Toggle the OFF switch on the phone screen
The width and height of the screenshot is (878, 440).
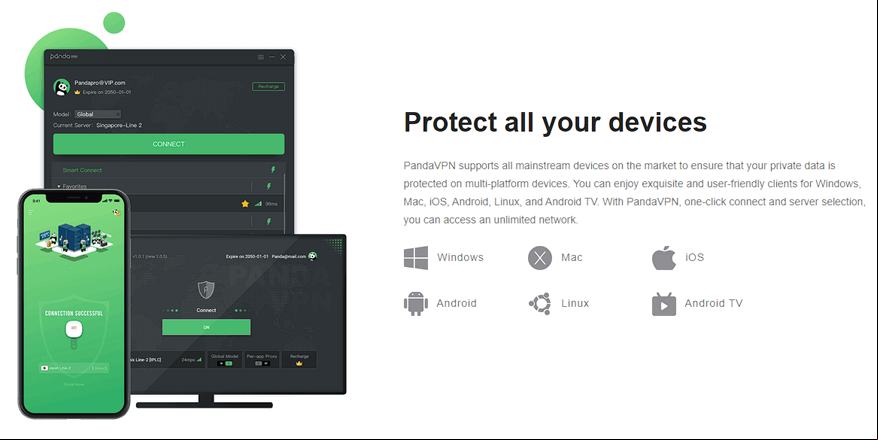point(74,328)
